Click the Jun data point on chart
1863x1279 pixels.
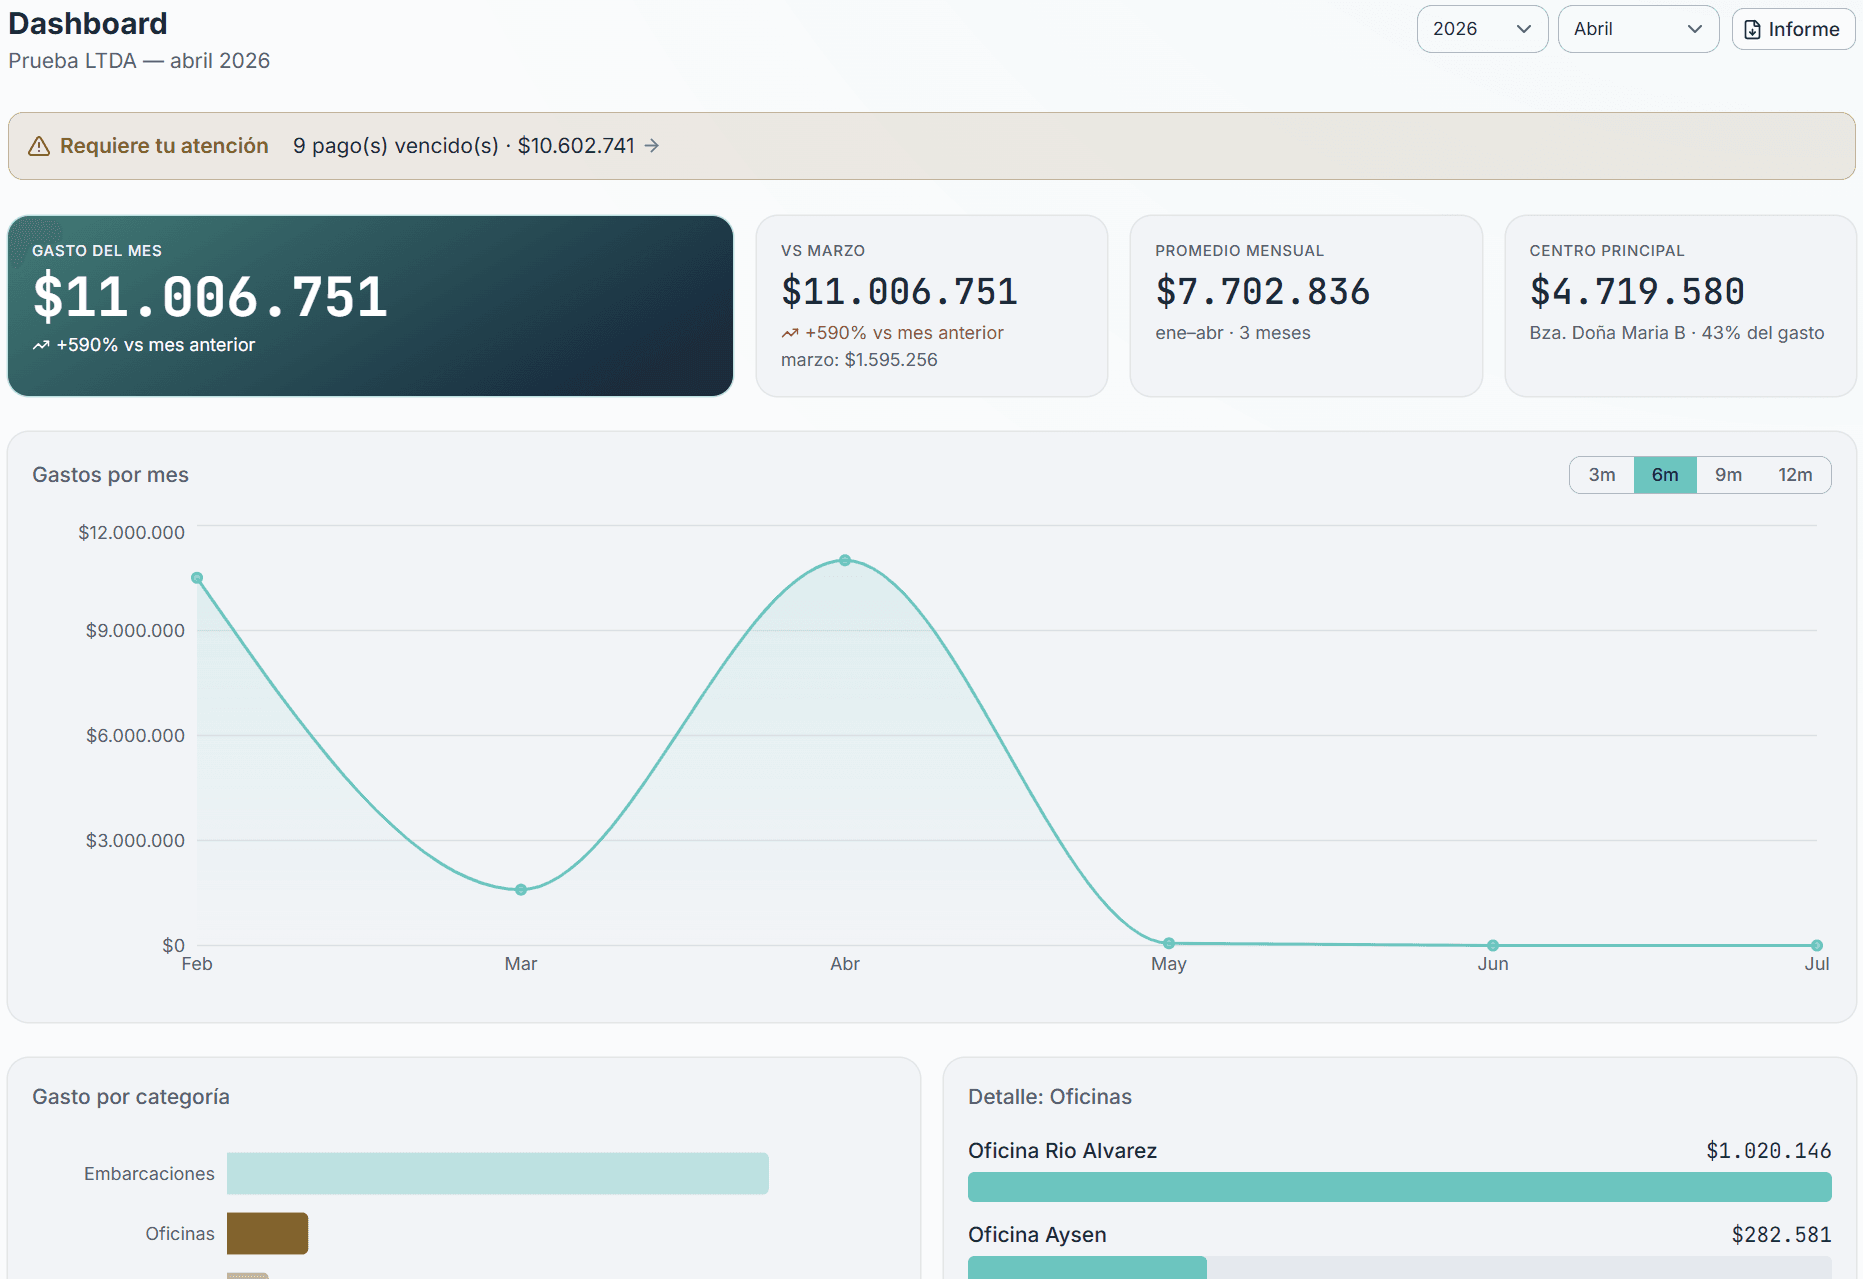coord(1493,945)
